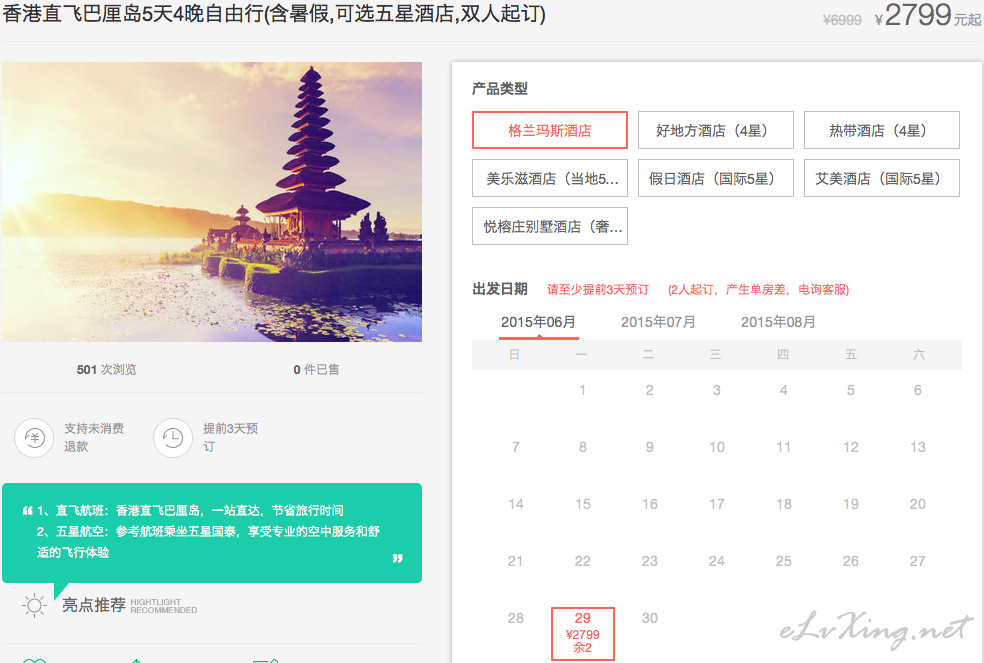
Task: Click the 产品类型 heading
Action: tap(500, 89)
